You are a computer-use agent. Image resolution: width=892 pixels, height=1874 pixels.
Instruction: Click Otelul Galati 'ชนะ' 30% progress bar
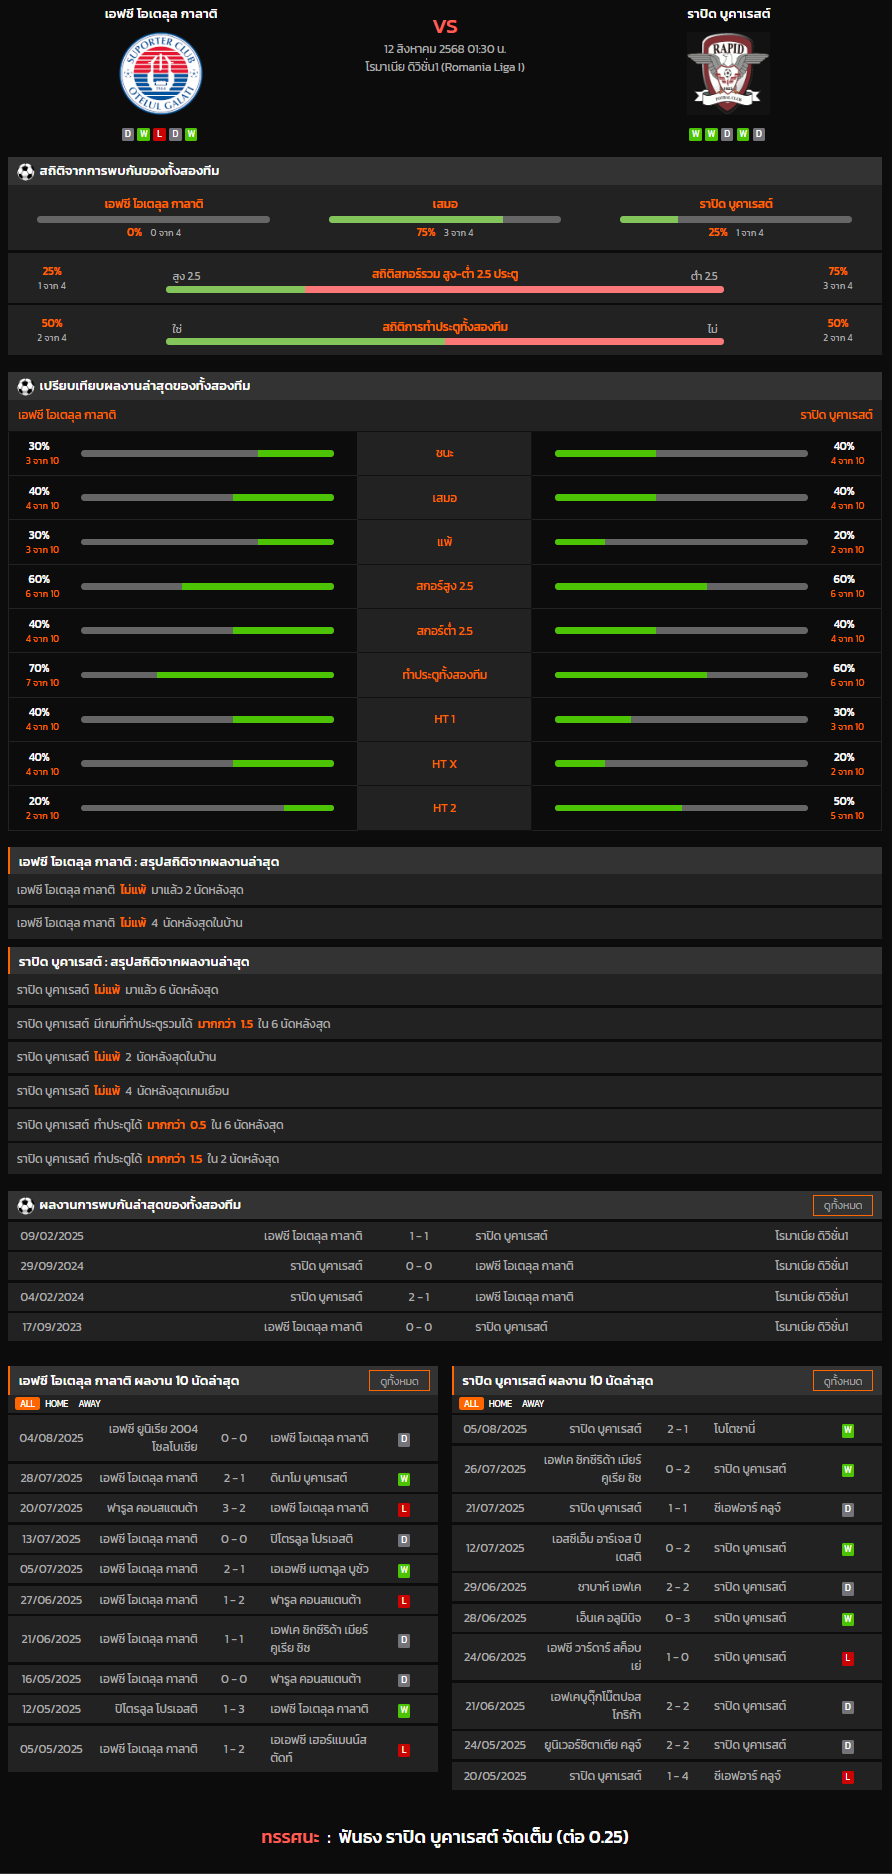(x=207, y=454)
